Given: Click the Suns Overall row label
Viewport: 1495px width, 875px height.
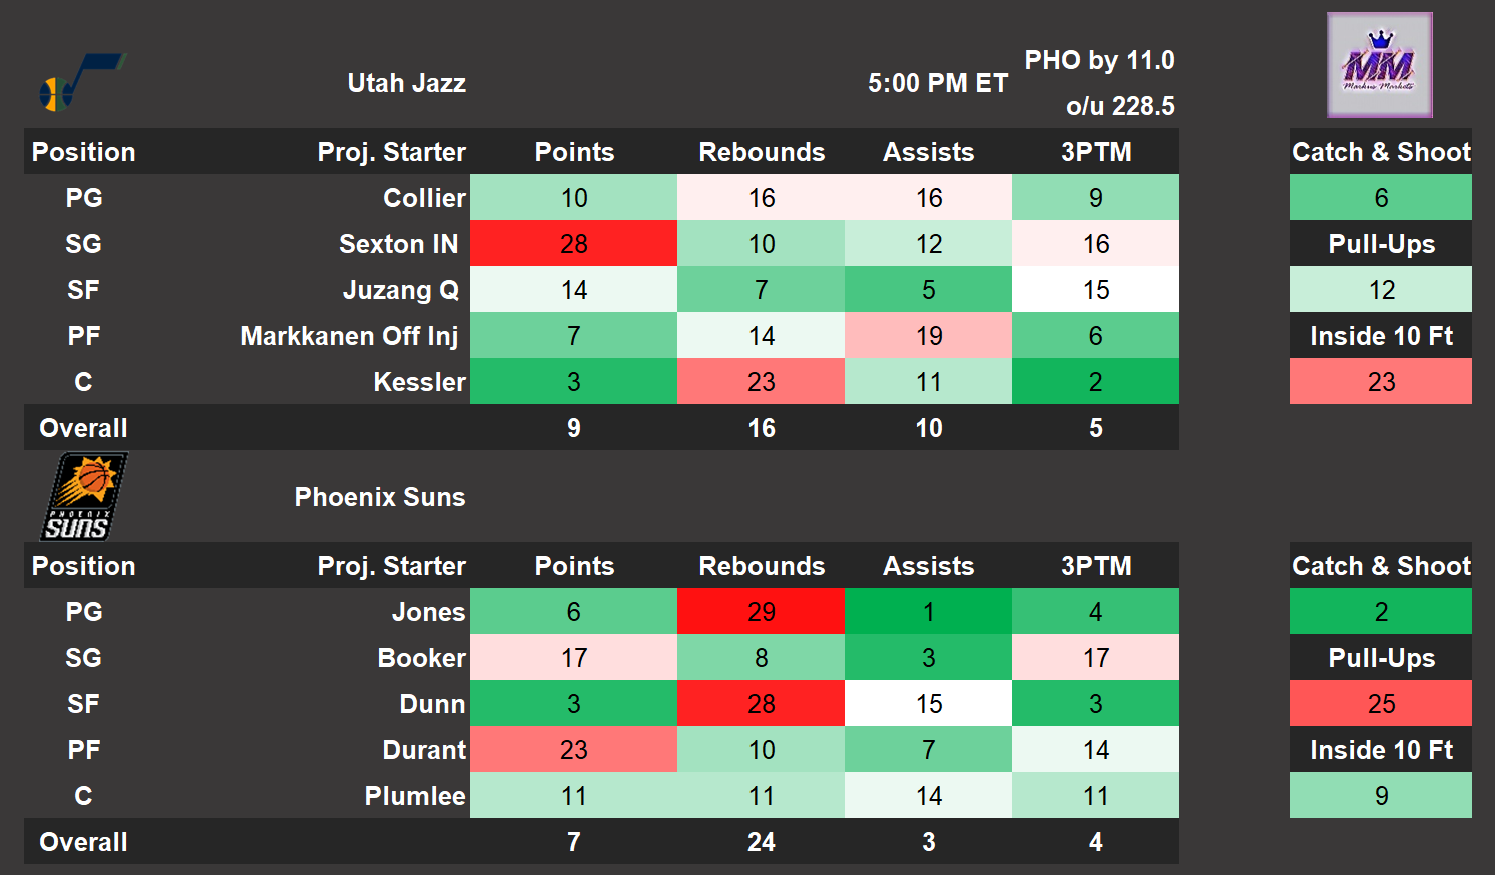Looking at the screenshot, I should [83, 842].
